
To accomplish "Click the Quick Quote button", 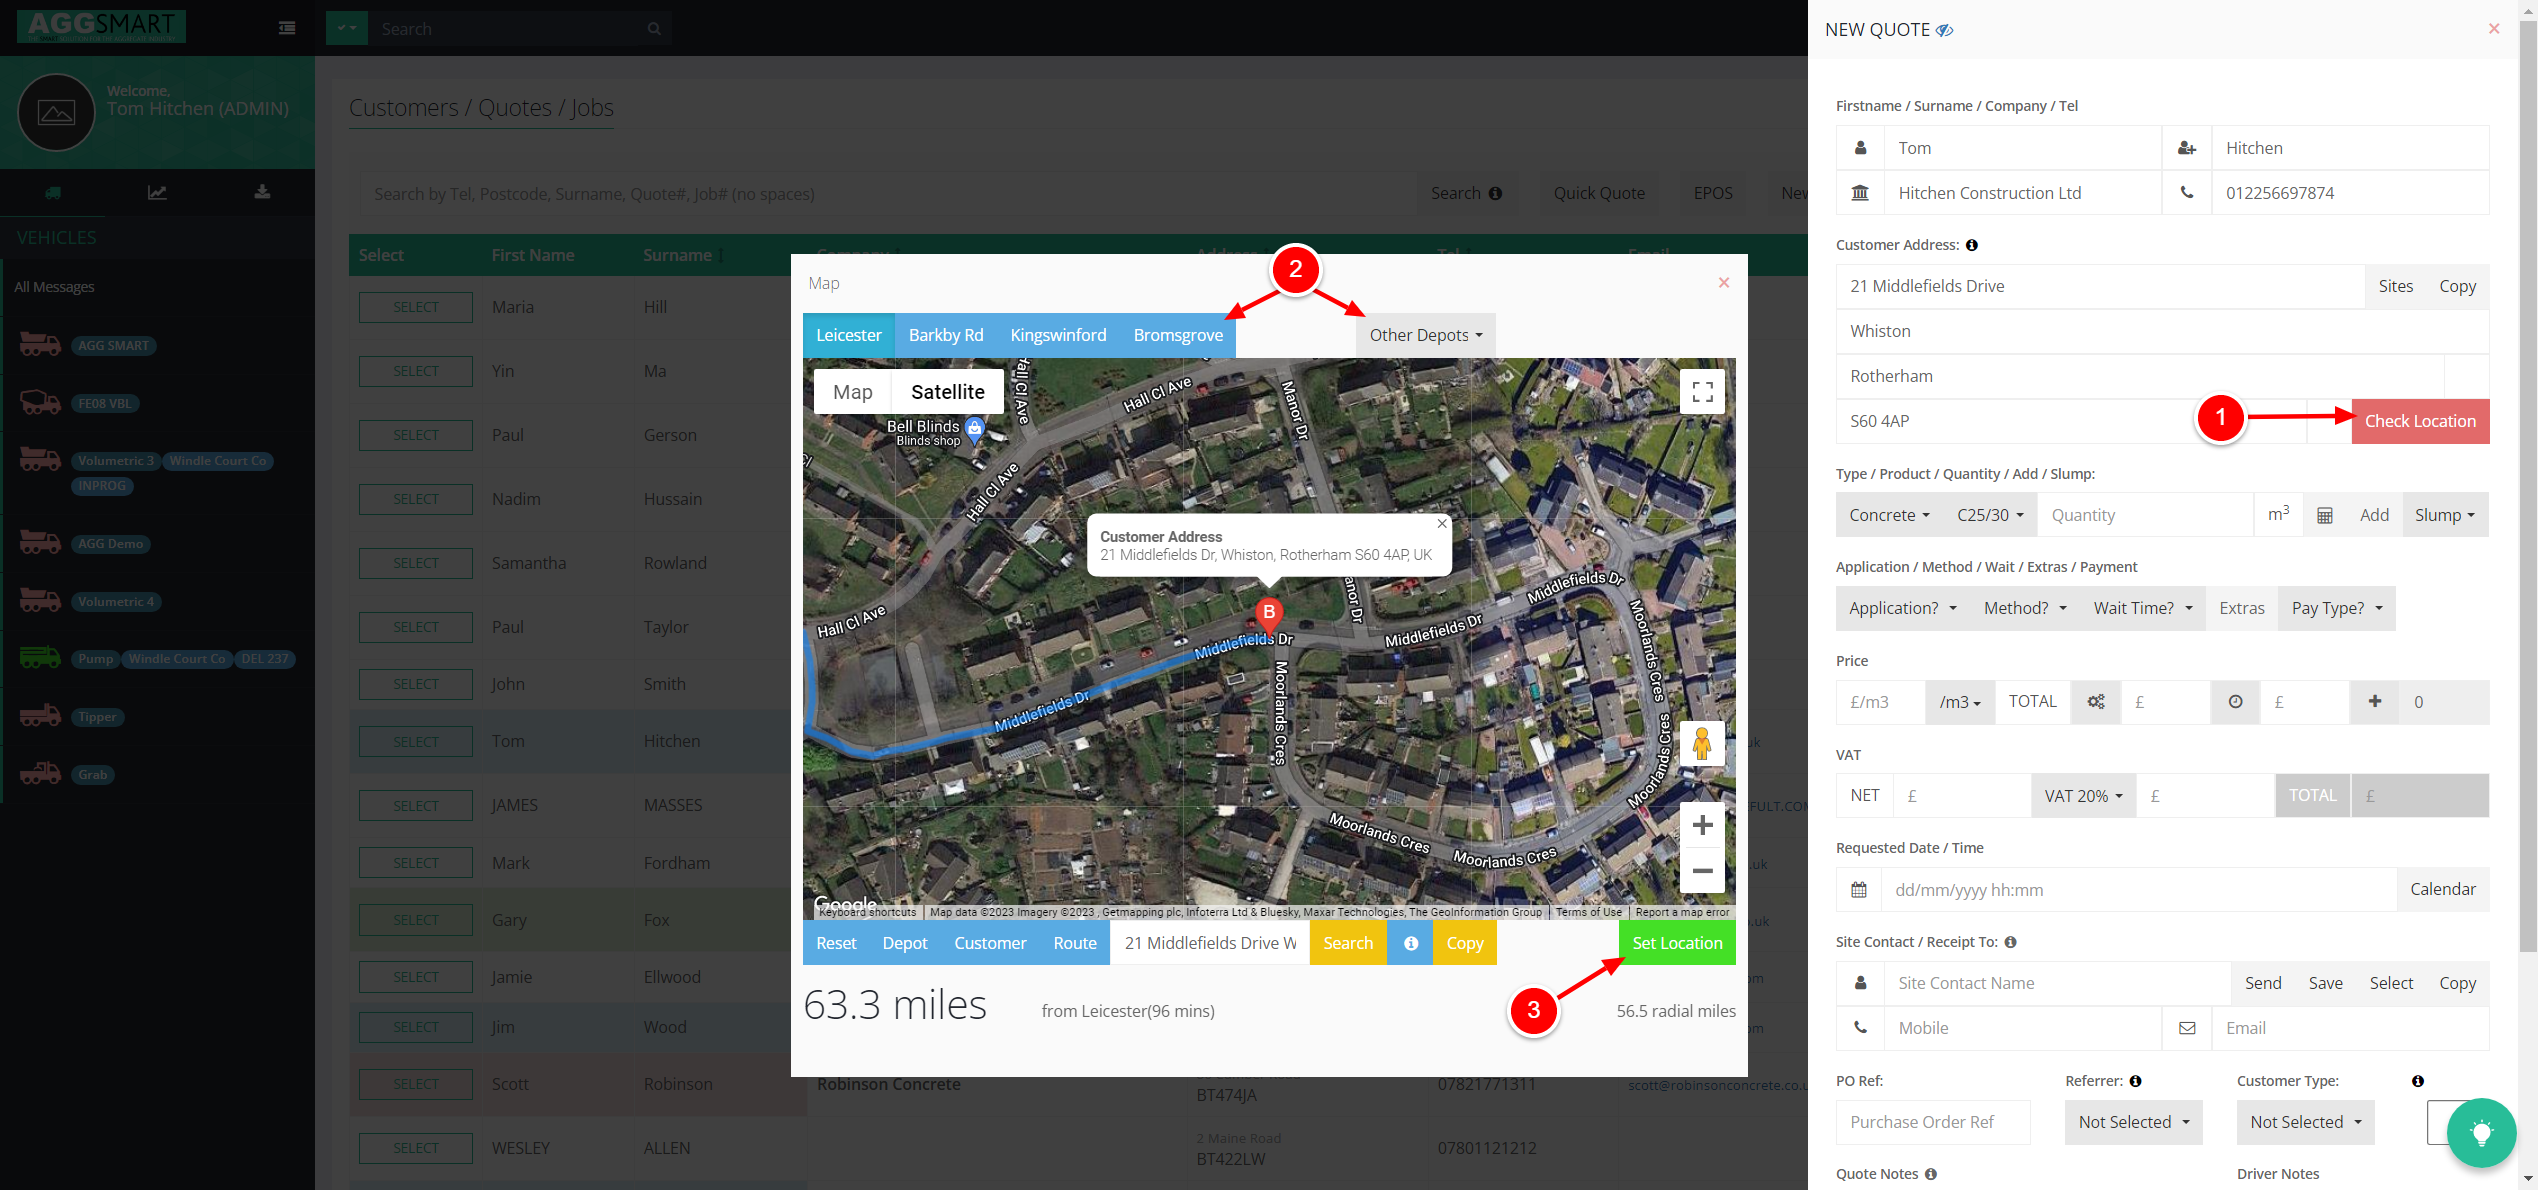I will coord(1599,193).
